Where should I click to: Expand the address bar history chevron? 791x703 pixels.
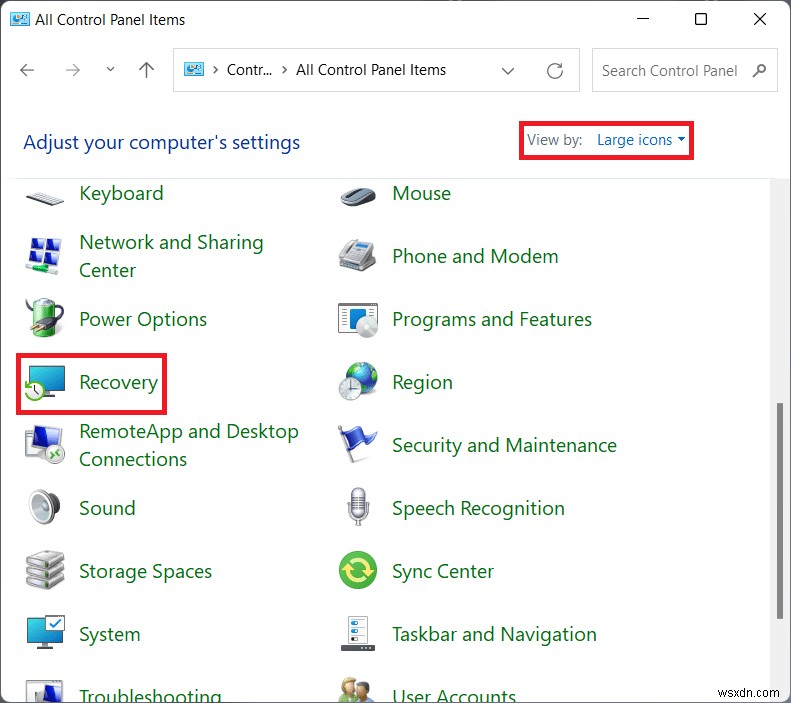508,71
